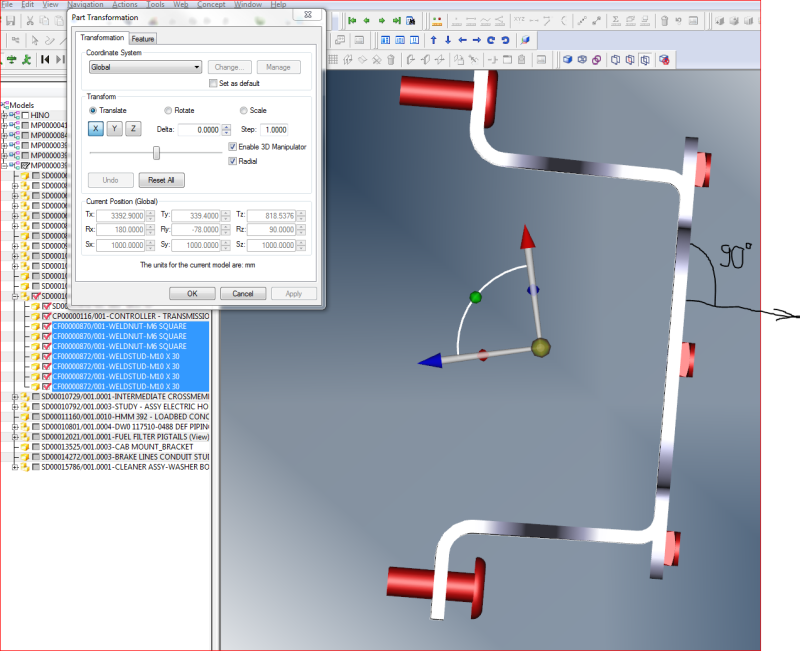Select the X axis button
Image resolution: width=800 pixels, height=651 pixels.
[x=95, y=129]
